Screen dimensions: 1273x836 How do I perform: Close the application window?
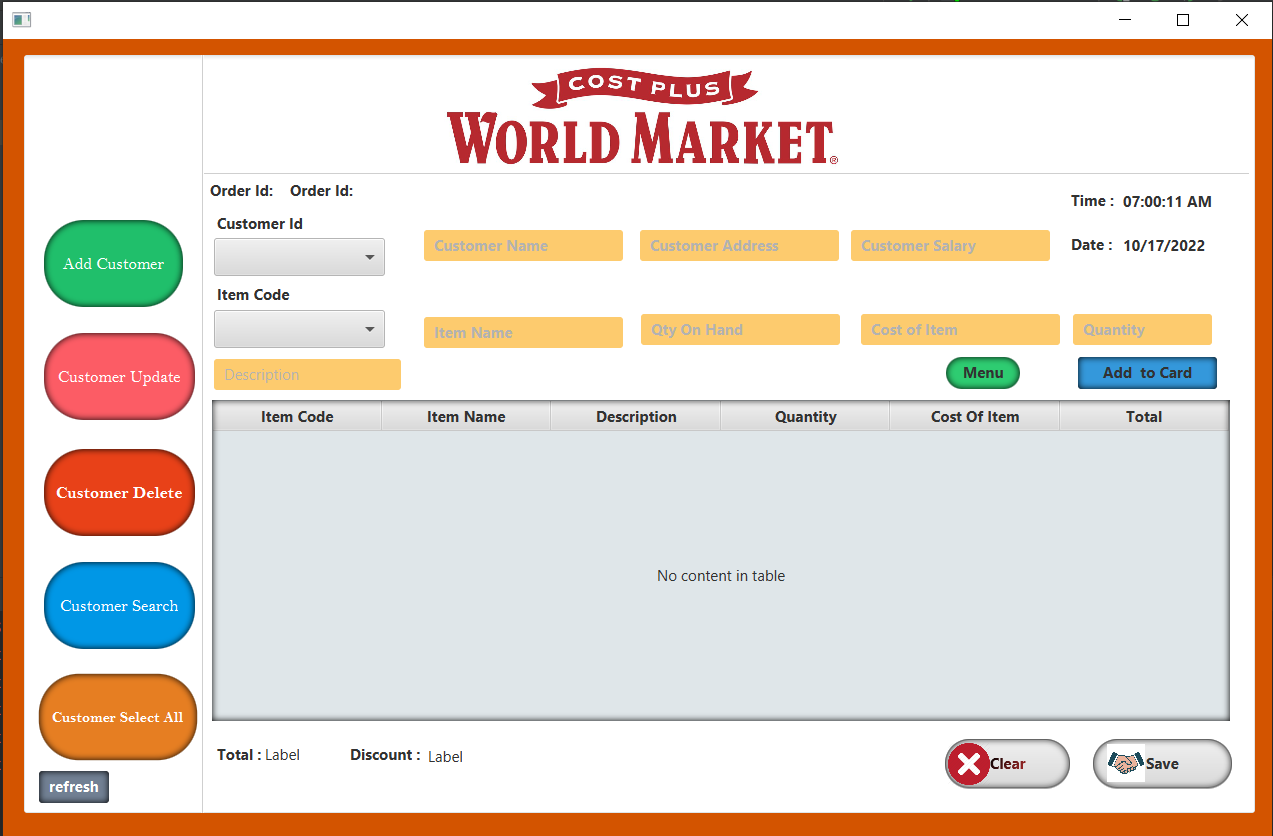click(1242, 19)
